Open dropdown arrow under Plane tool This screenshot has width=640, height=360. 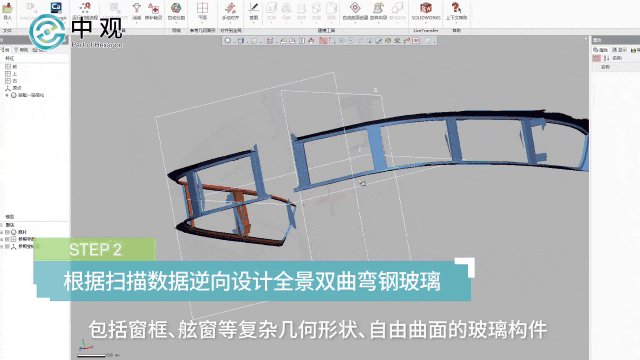click(202, 22)
